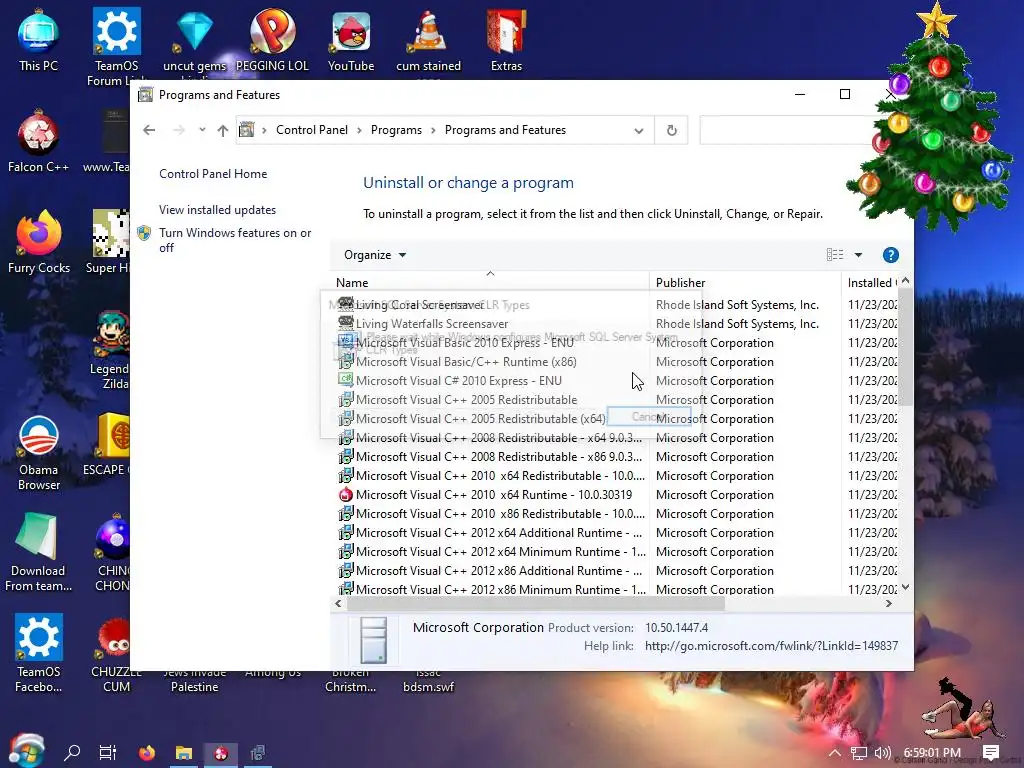
Task: Expand the view options dropdown arrow
Action: (x=858, y=255)
